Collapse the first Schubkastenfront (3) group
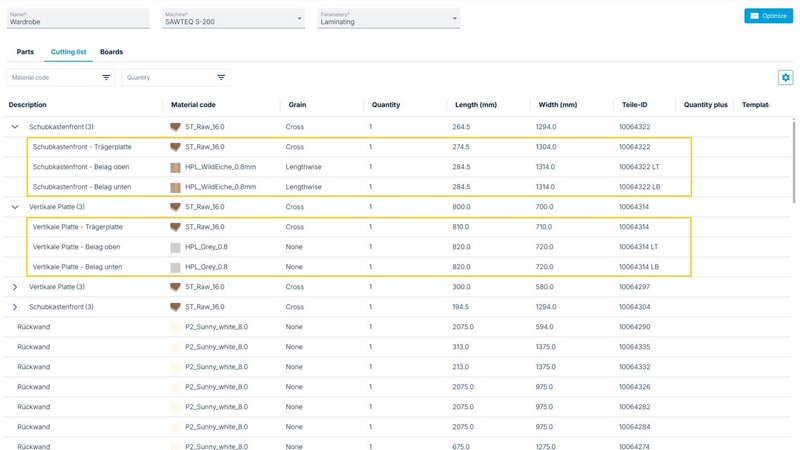Image resolution: width=800 pixels, height=450 pixels. 14,127
